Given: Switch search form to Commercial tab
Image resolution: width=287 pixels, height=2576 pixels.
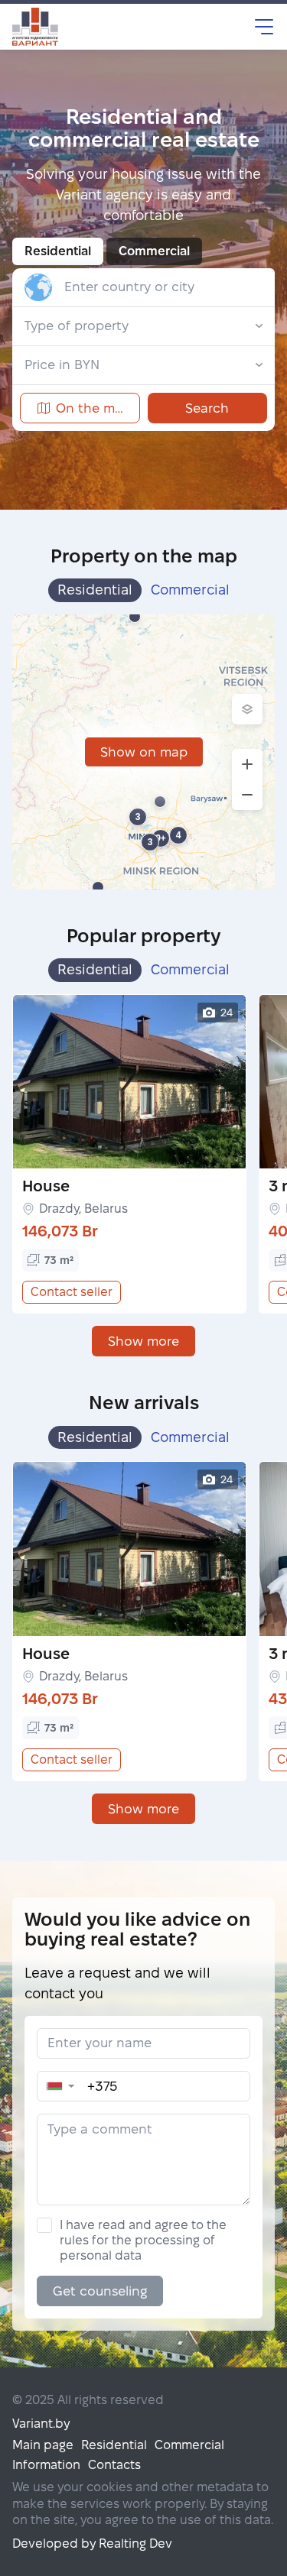Looking at the screenshot, I should 154,251.
